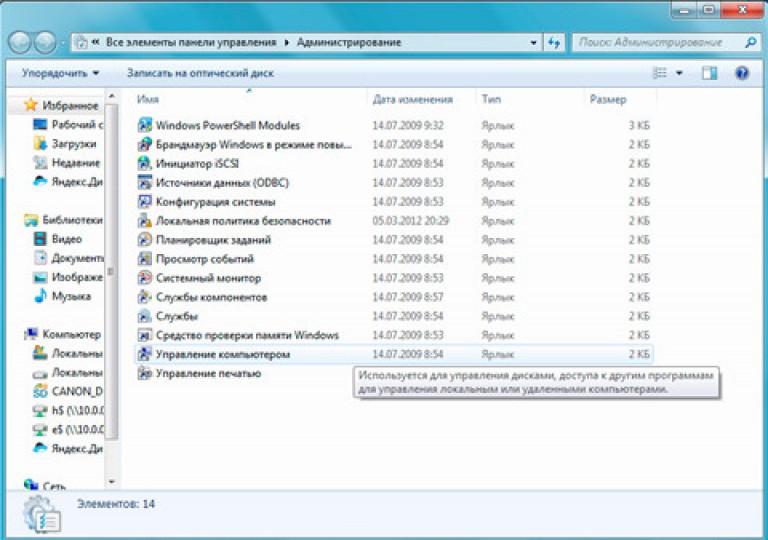
Task: Open the Упорядочить dropdown menu
Action: tap(60, 73)
